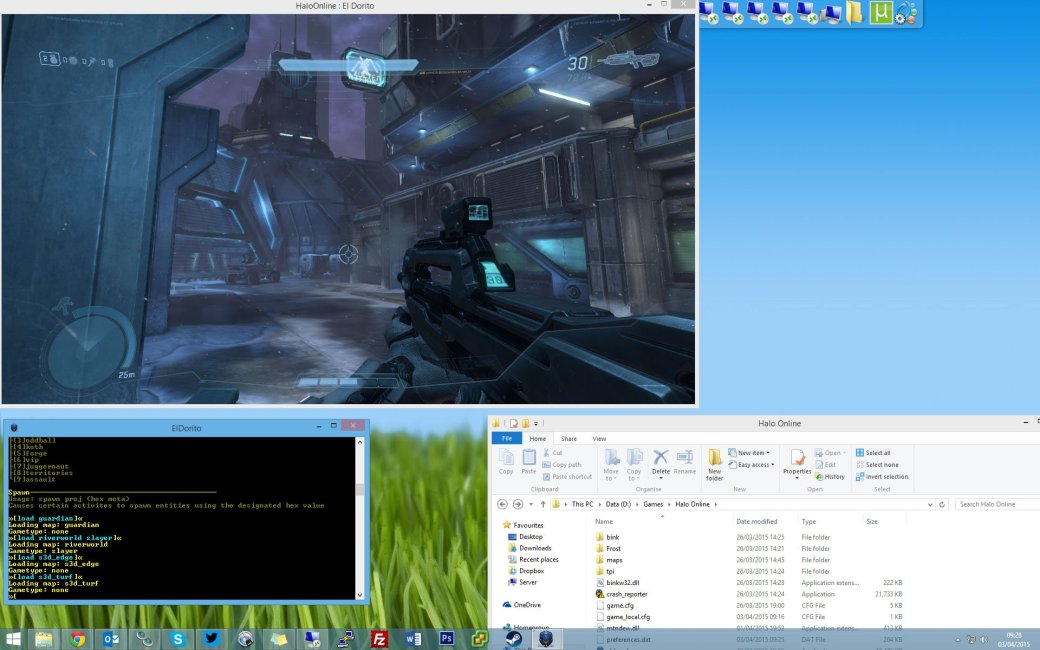Screen dimensions: 1040x650
Task: Open Steam from the taskbar
Action: click(513, 639)
